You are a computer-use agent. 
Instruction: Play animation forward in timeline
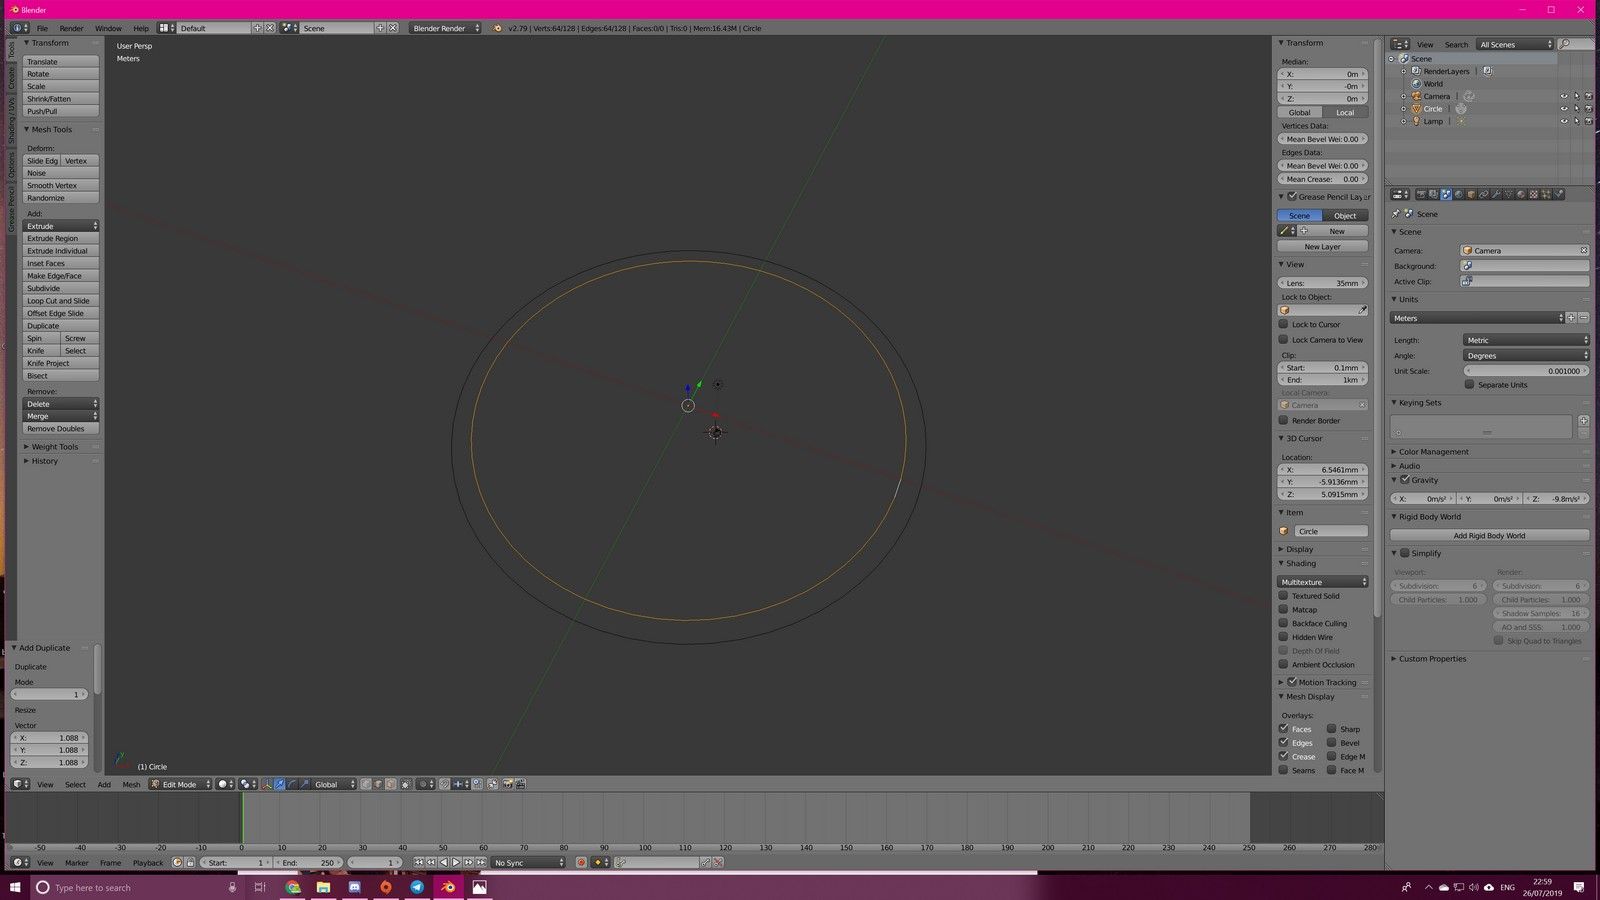[456, 862]
